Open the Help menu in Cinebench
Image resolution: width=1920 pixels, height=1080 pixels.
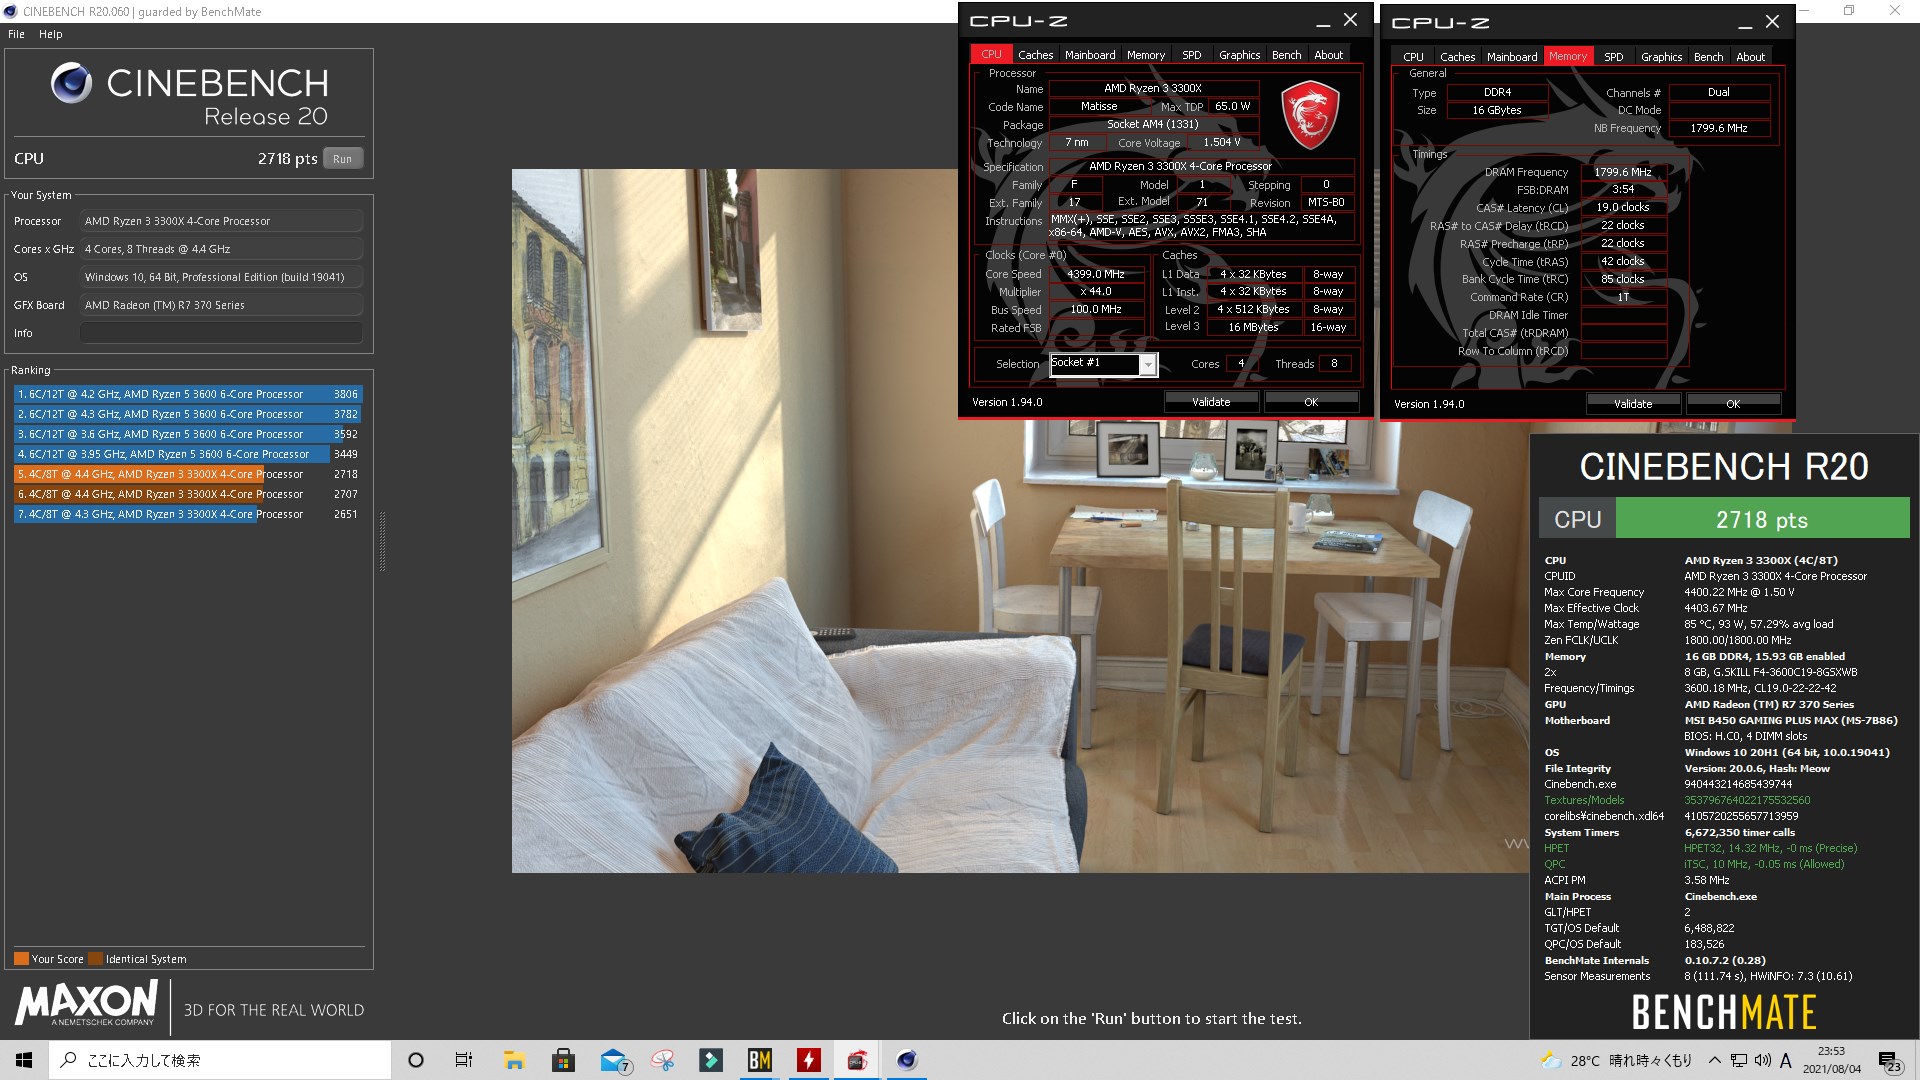(x=50, y=34)
